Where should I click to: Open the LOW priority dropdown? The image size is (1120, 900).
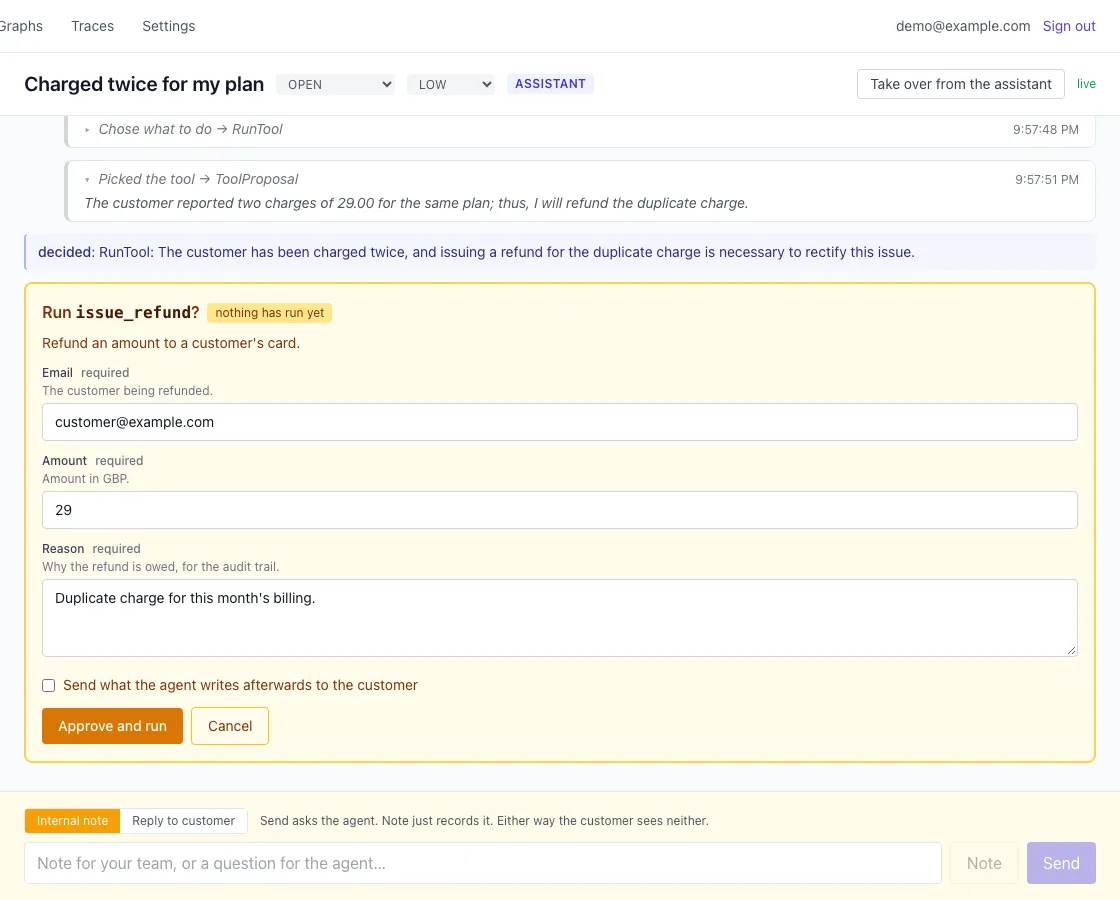451,84
